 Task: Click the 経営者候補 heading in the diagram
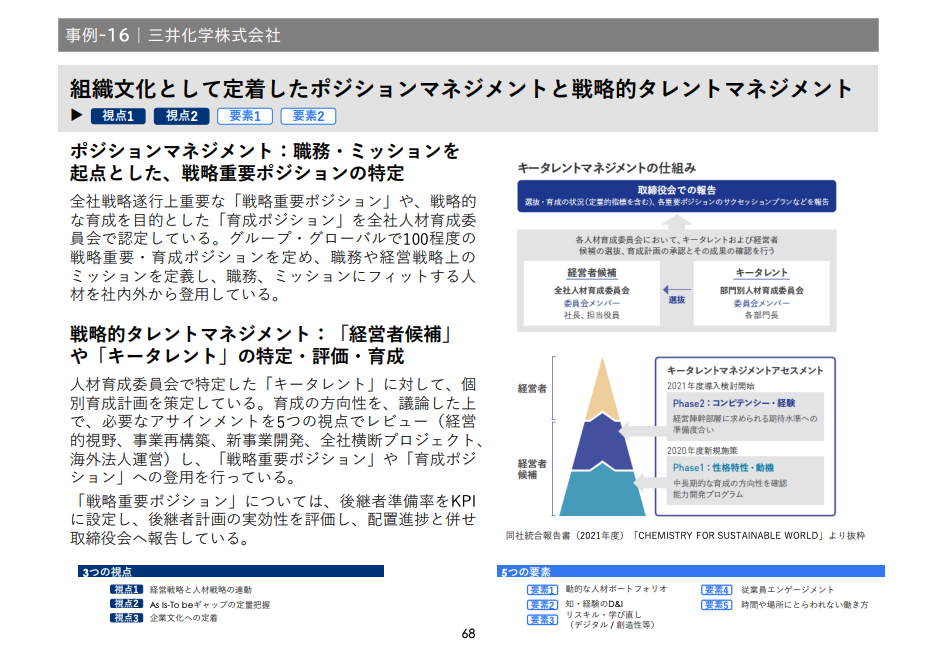pos(592,272)
